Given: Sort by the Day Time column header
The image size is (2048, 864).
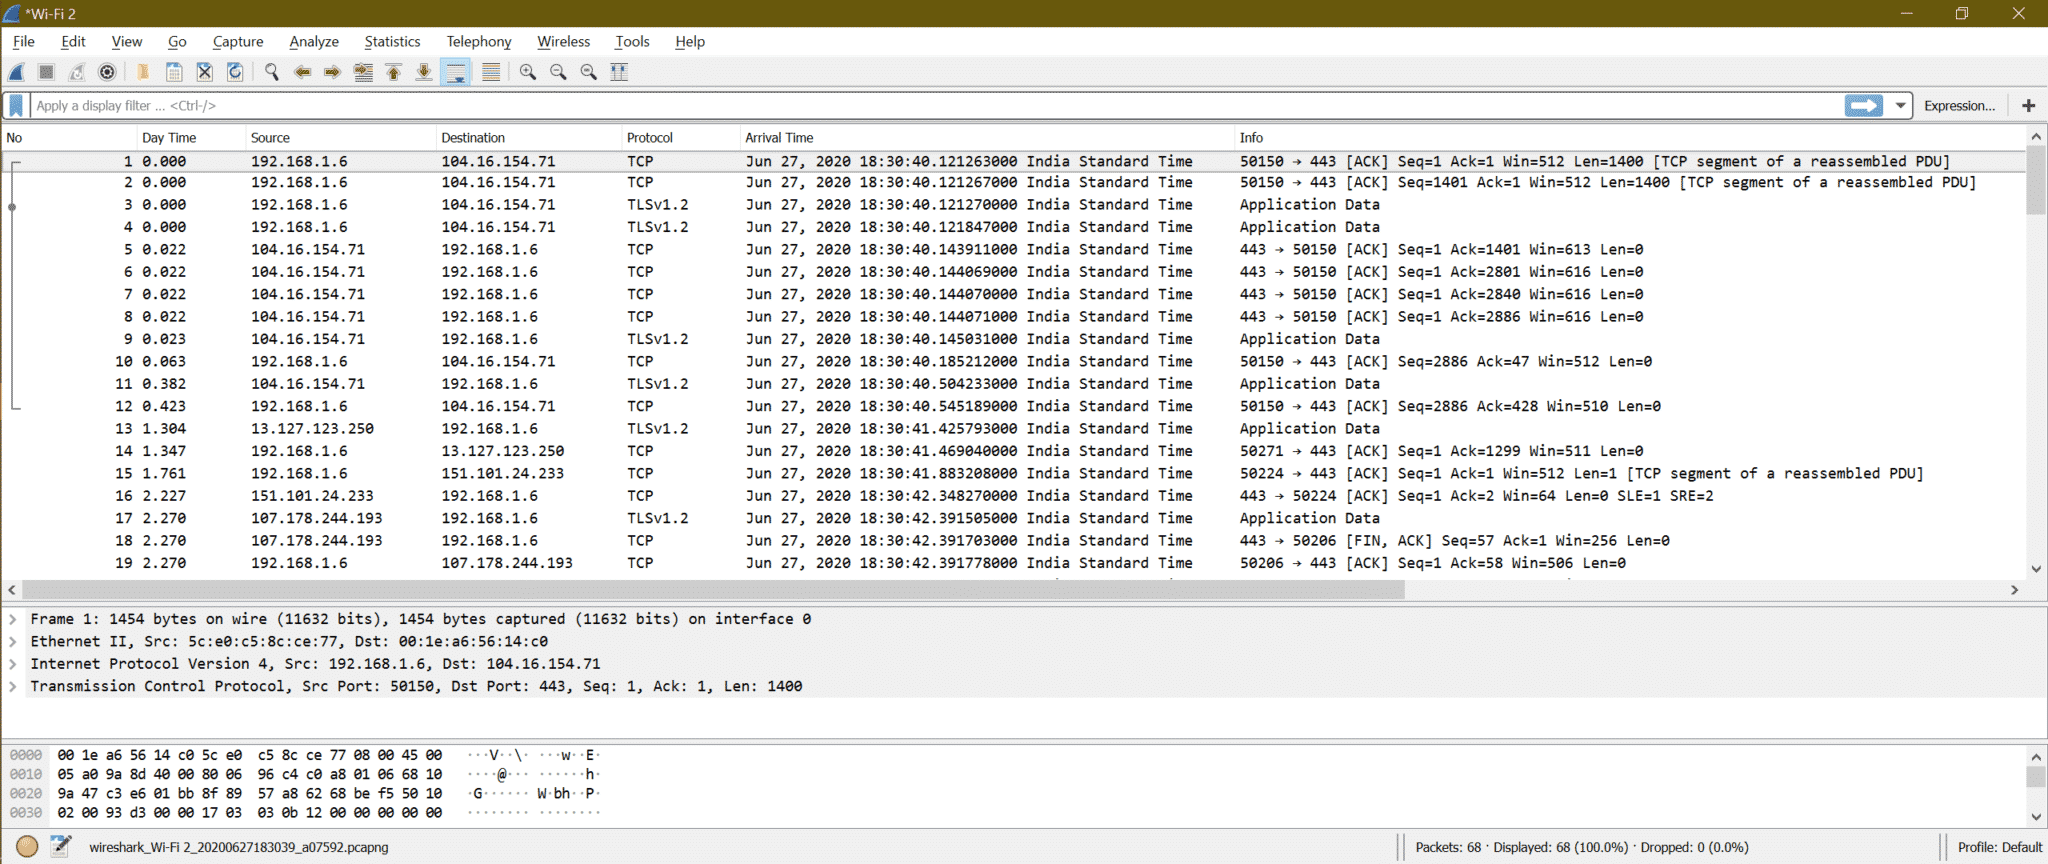Looking at the screenshot, I should (x=191, y=138).
